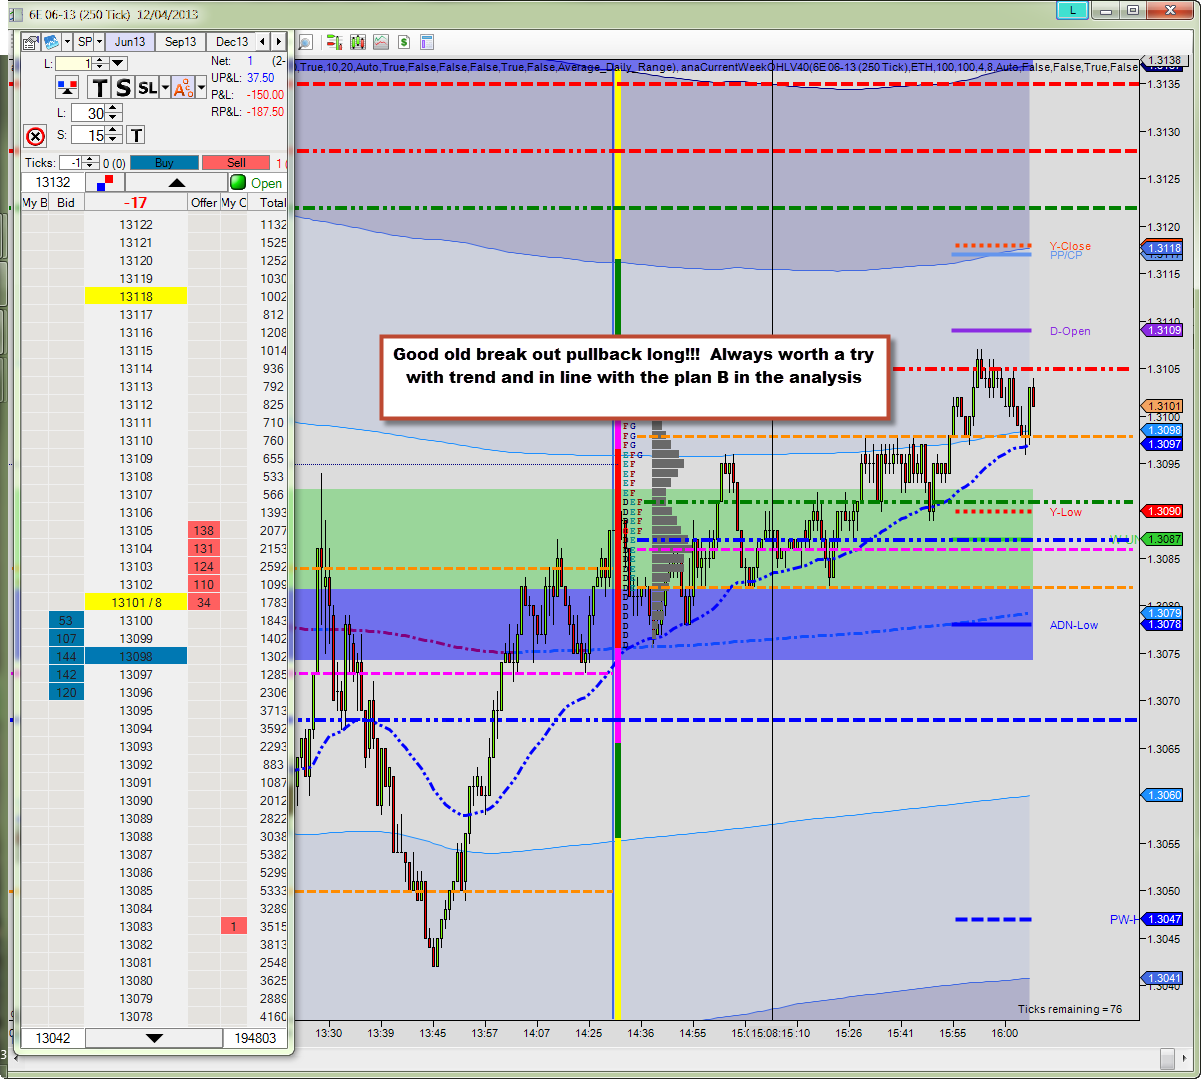1201x1079 pixels.
Task: Open the candlestick chart style icon
Action: pos(357,42)
